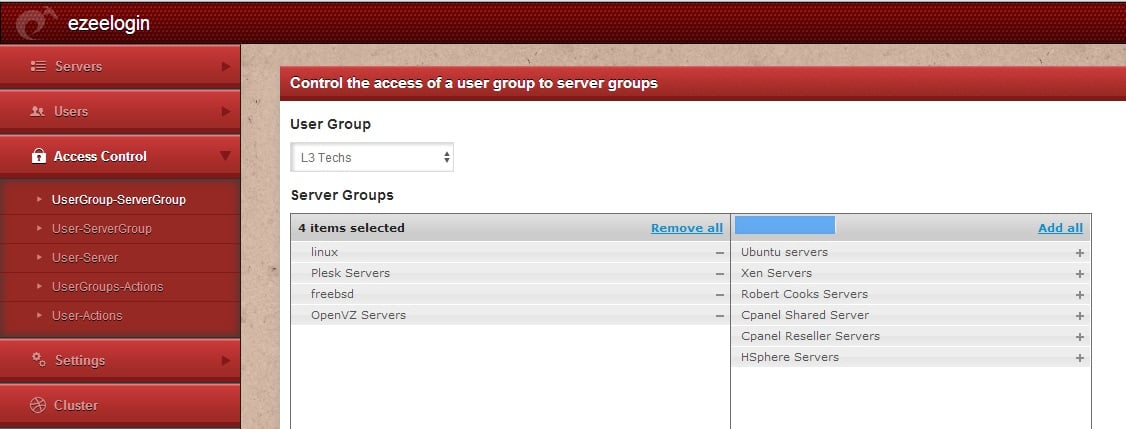Add Robert Cooks Servers with plus icon

(1079, 295)
